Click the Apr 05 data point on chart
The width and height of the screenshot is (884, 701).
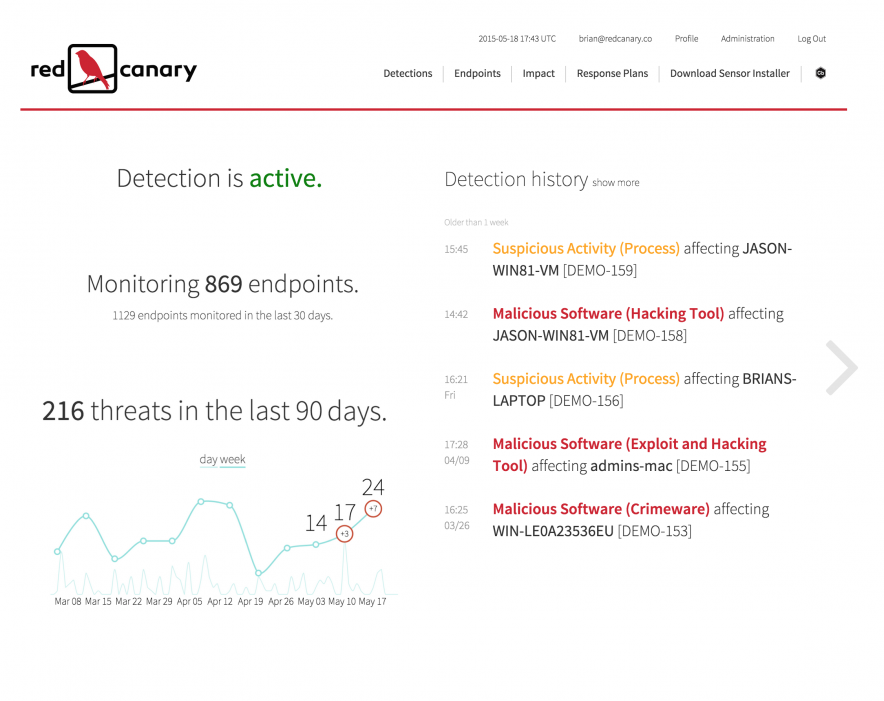(201, 500)
